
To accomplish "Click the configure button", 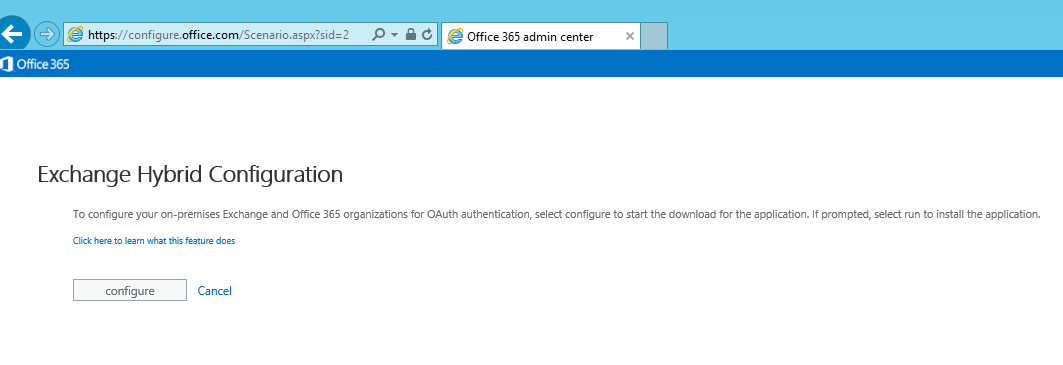I will (129, 290).
